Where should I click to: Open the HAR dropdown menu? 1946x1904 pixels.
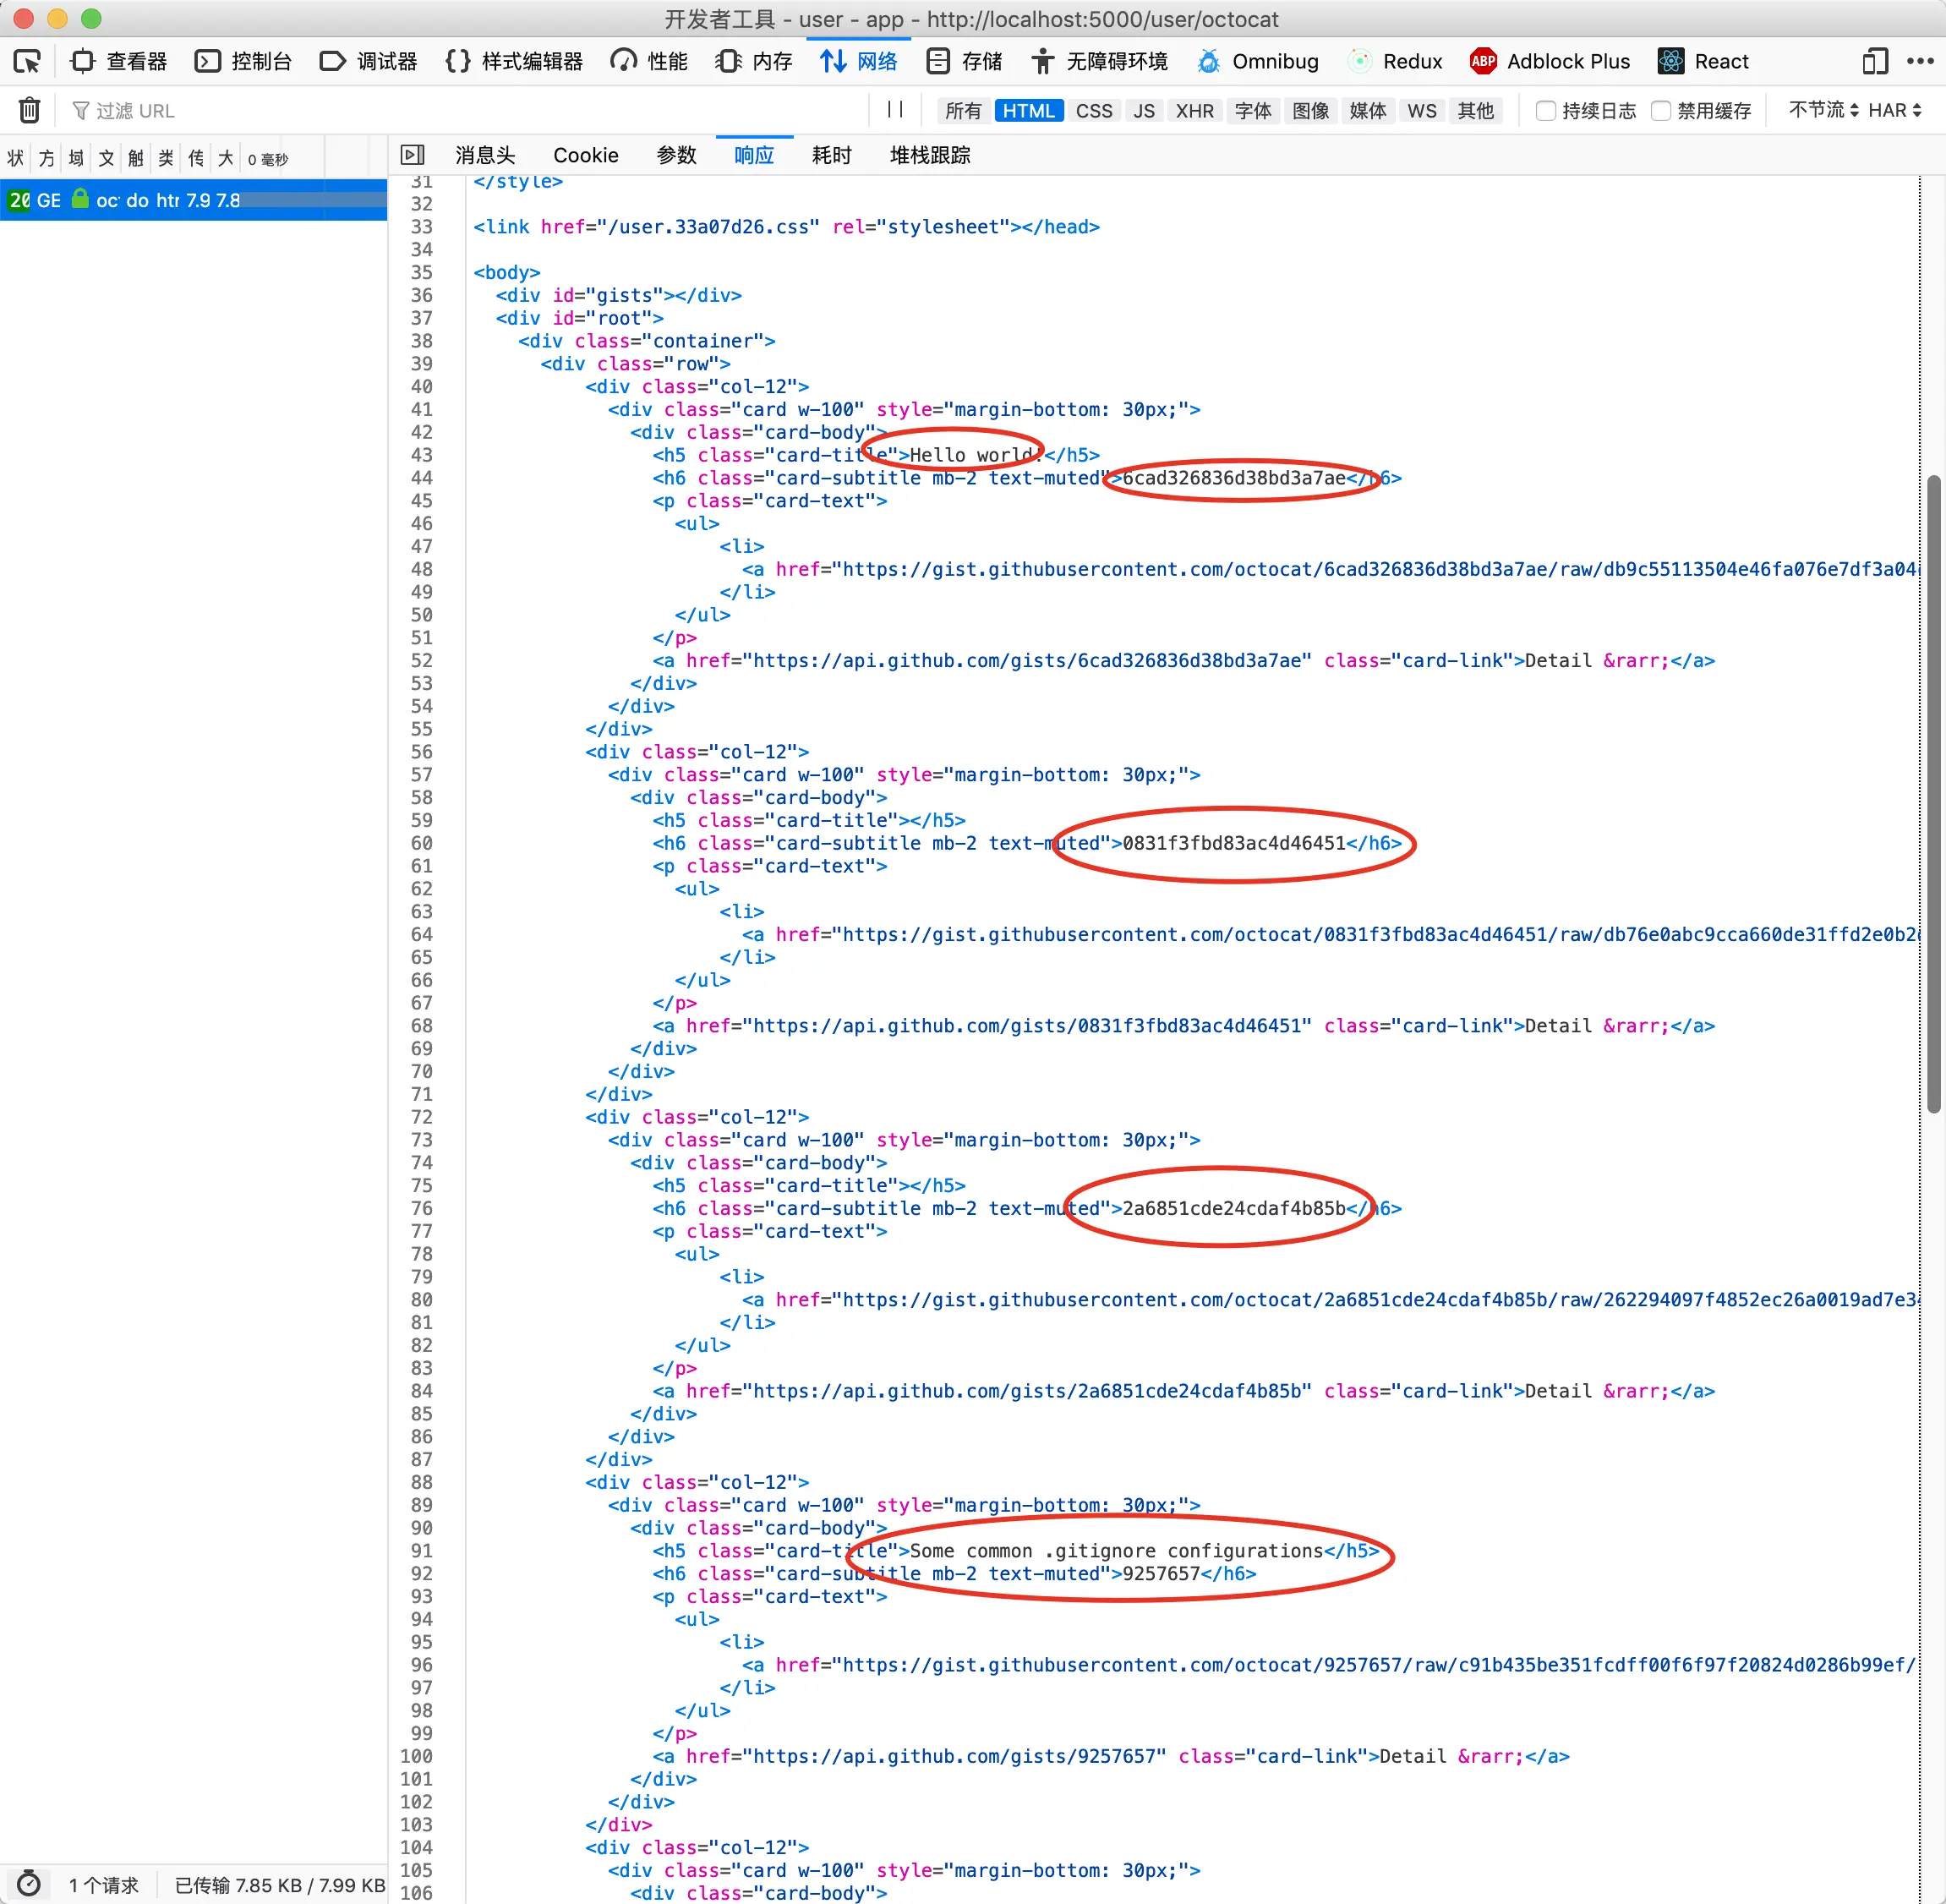[1894, 110]
